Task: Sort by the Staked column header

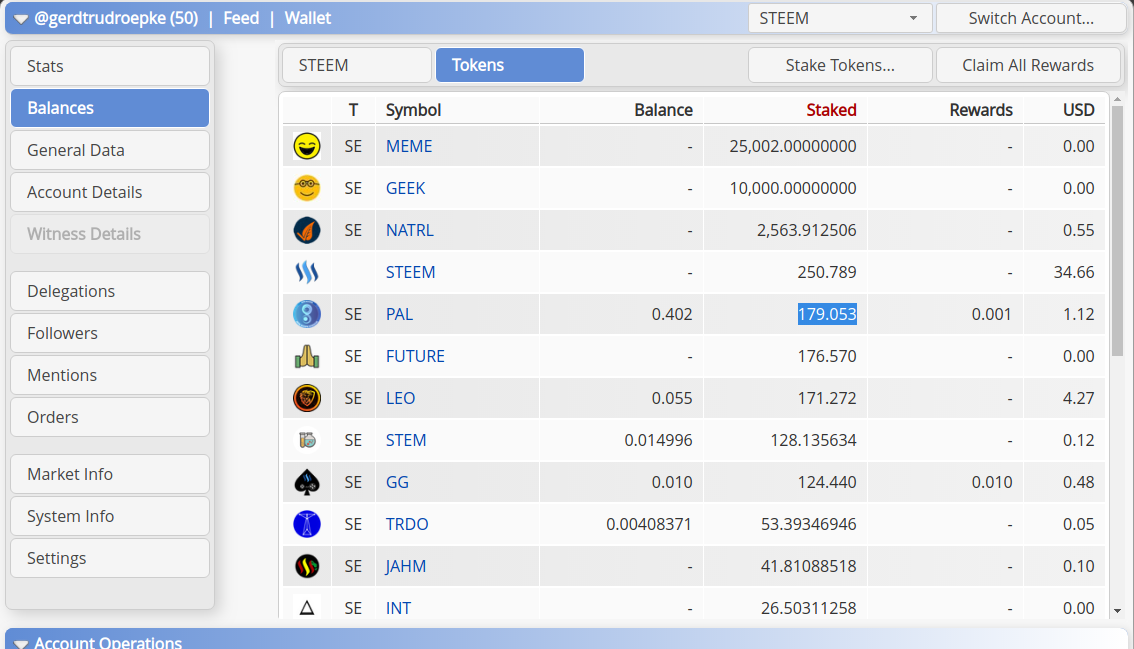Action: (831, 110)
